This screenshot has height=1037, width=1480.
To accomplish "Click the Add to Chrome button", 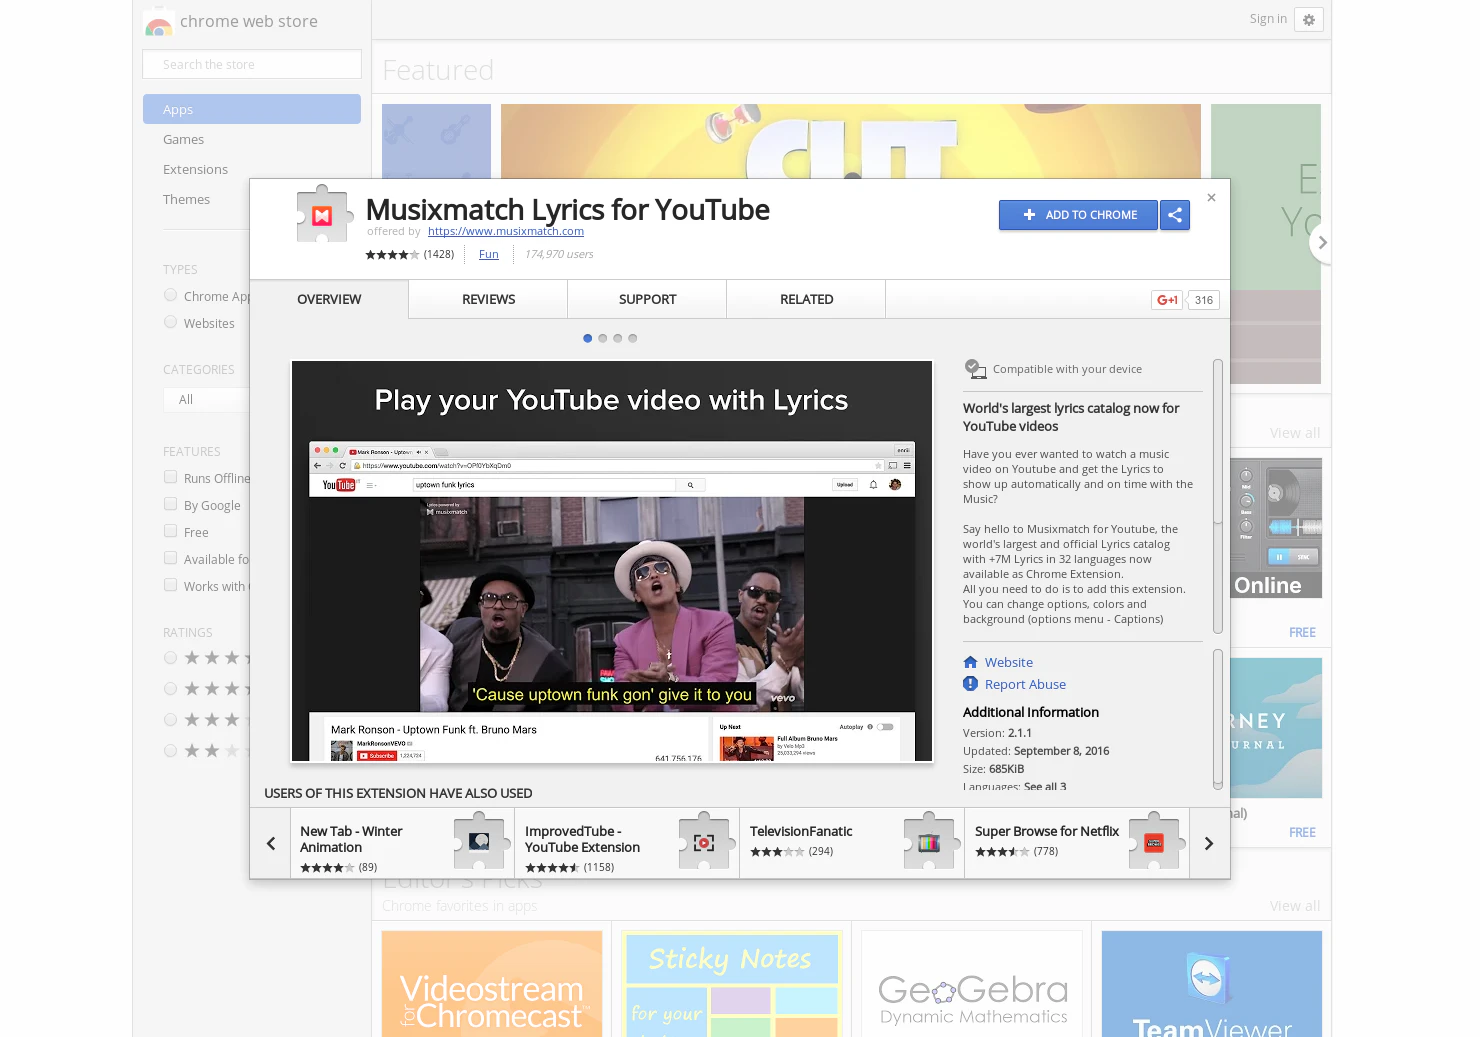I will tap(1078, 215).
